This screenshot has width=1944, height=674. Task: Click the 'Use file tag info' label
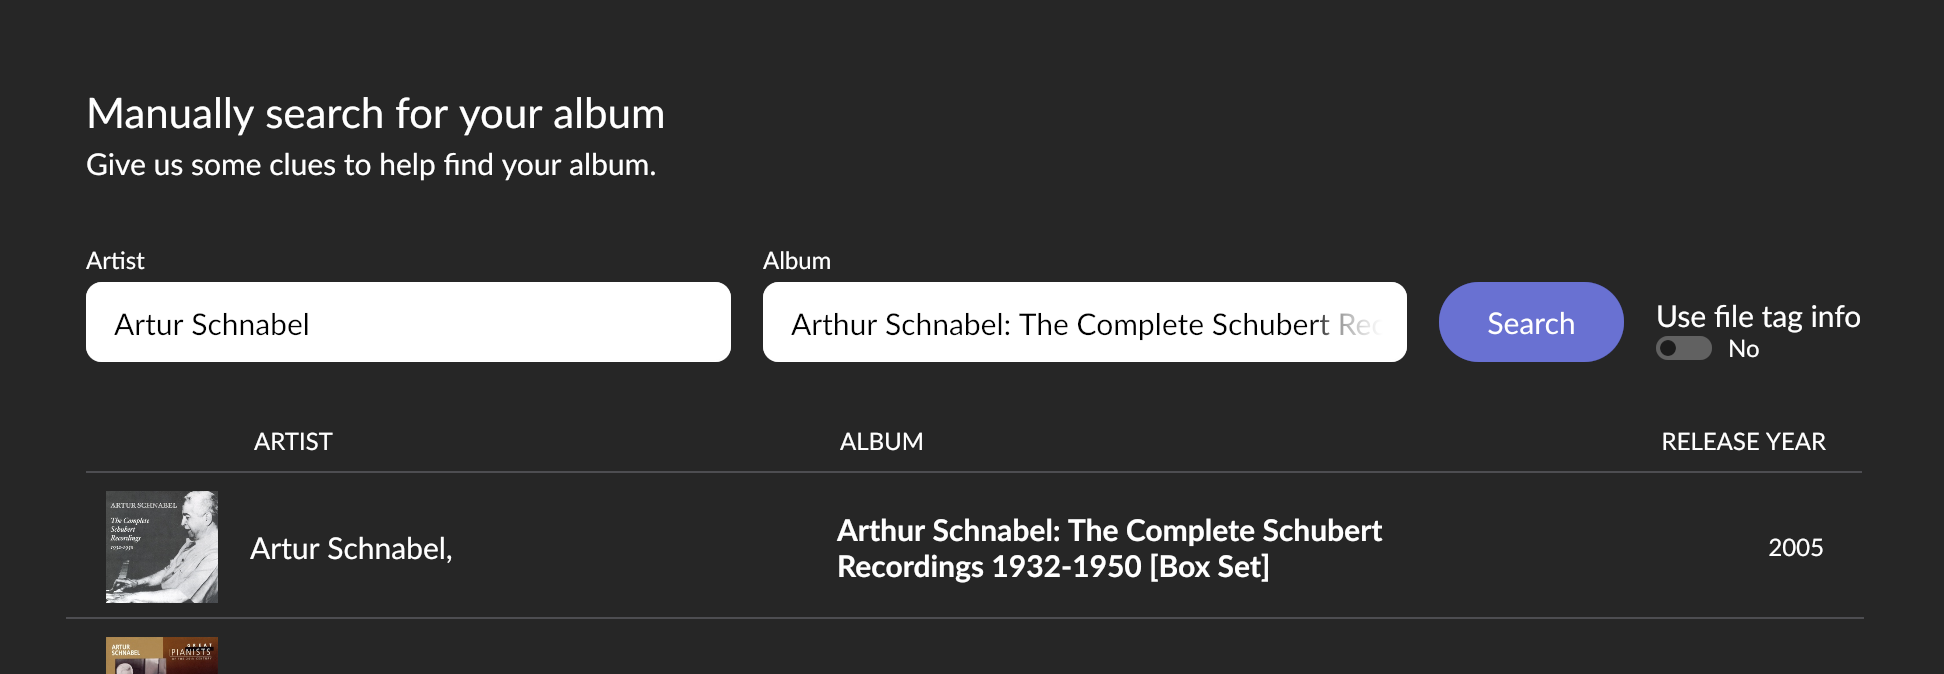[1758, 317]
